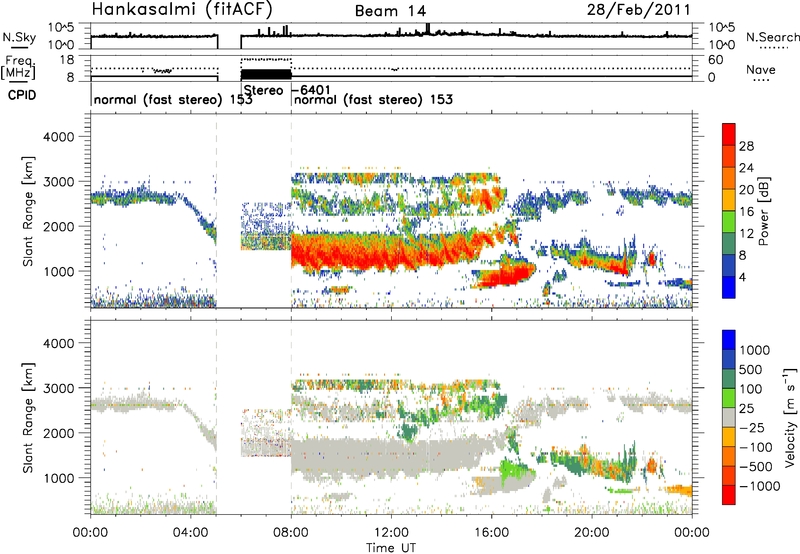Click the 'Stereo -6401' CPID text

pos(287,90)
